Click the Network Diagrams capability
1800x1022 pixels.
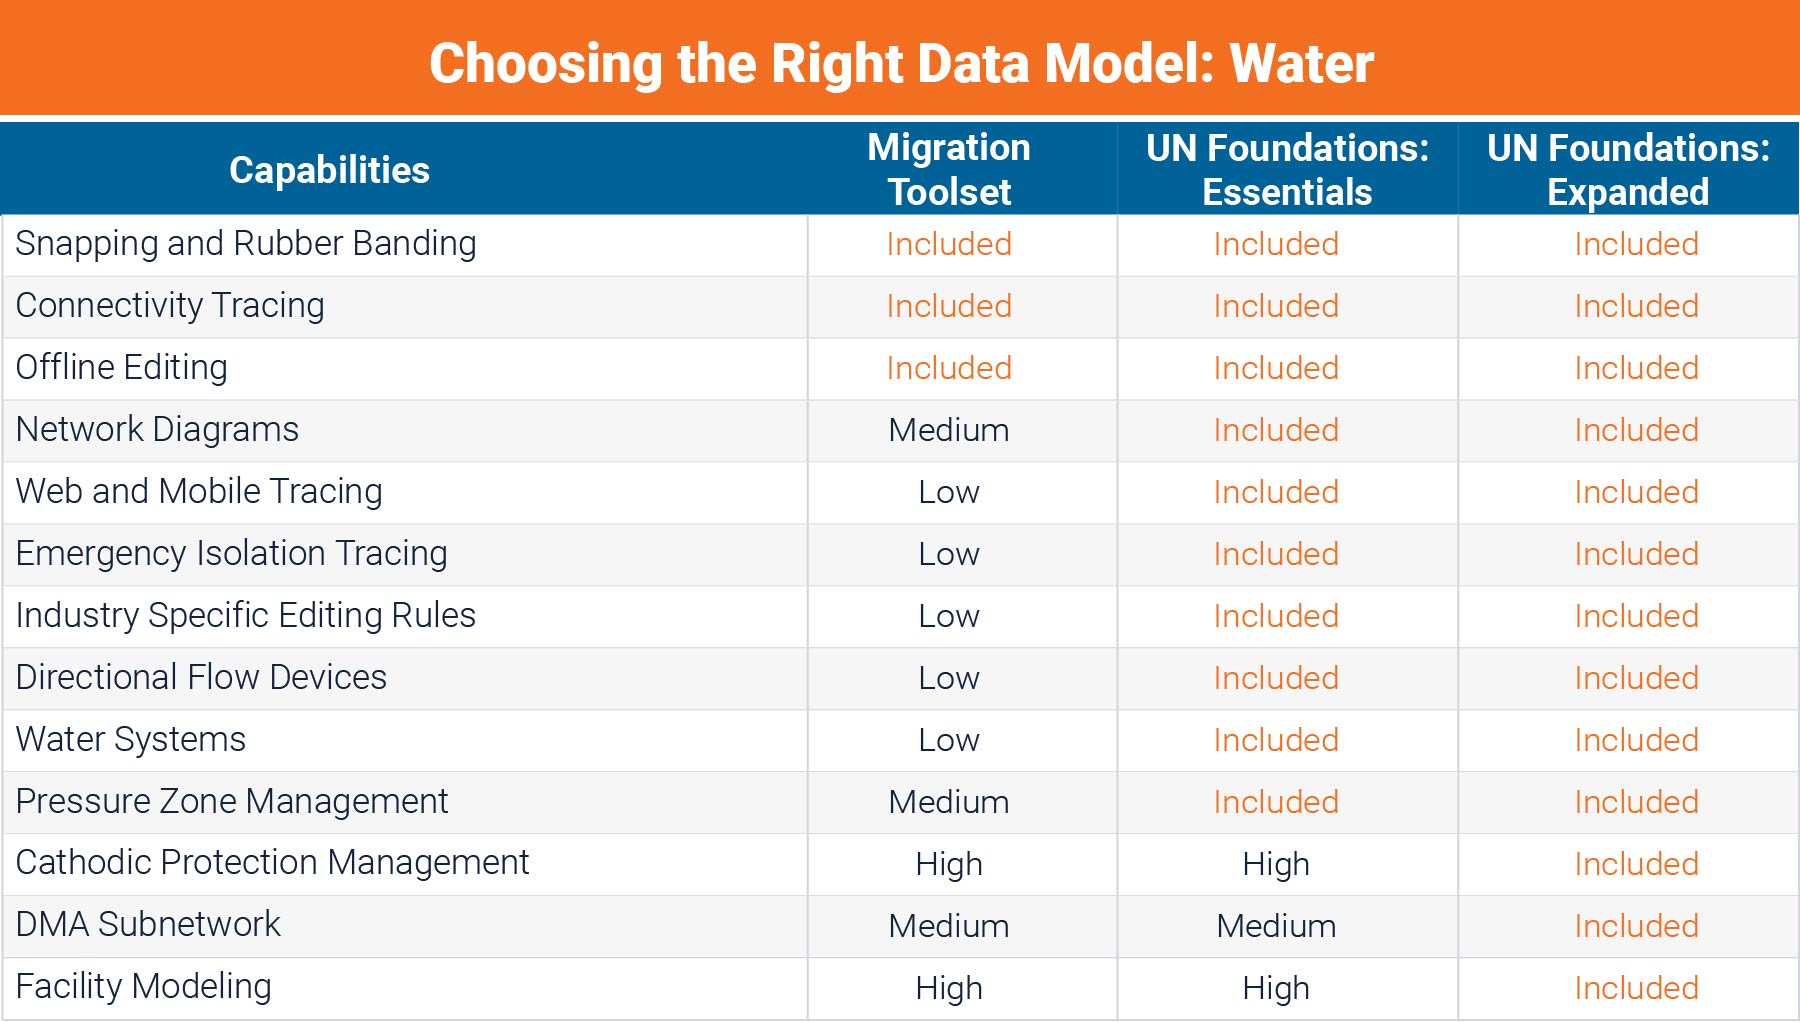click(158, 430)
